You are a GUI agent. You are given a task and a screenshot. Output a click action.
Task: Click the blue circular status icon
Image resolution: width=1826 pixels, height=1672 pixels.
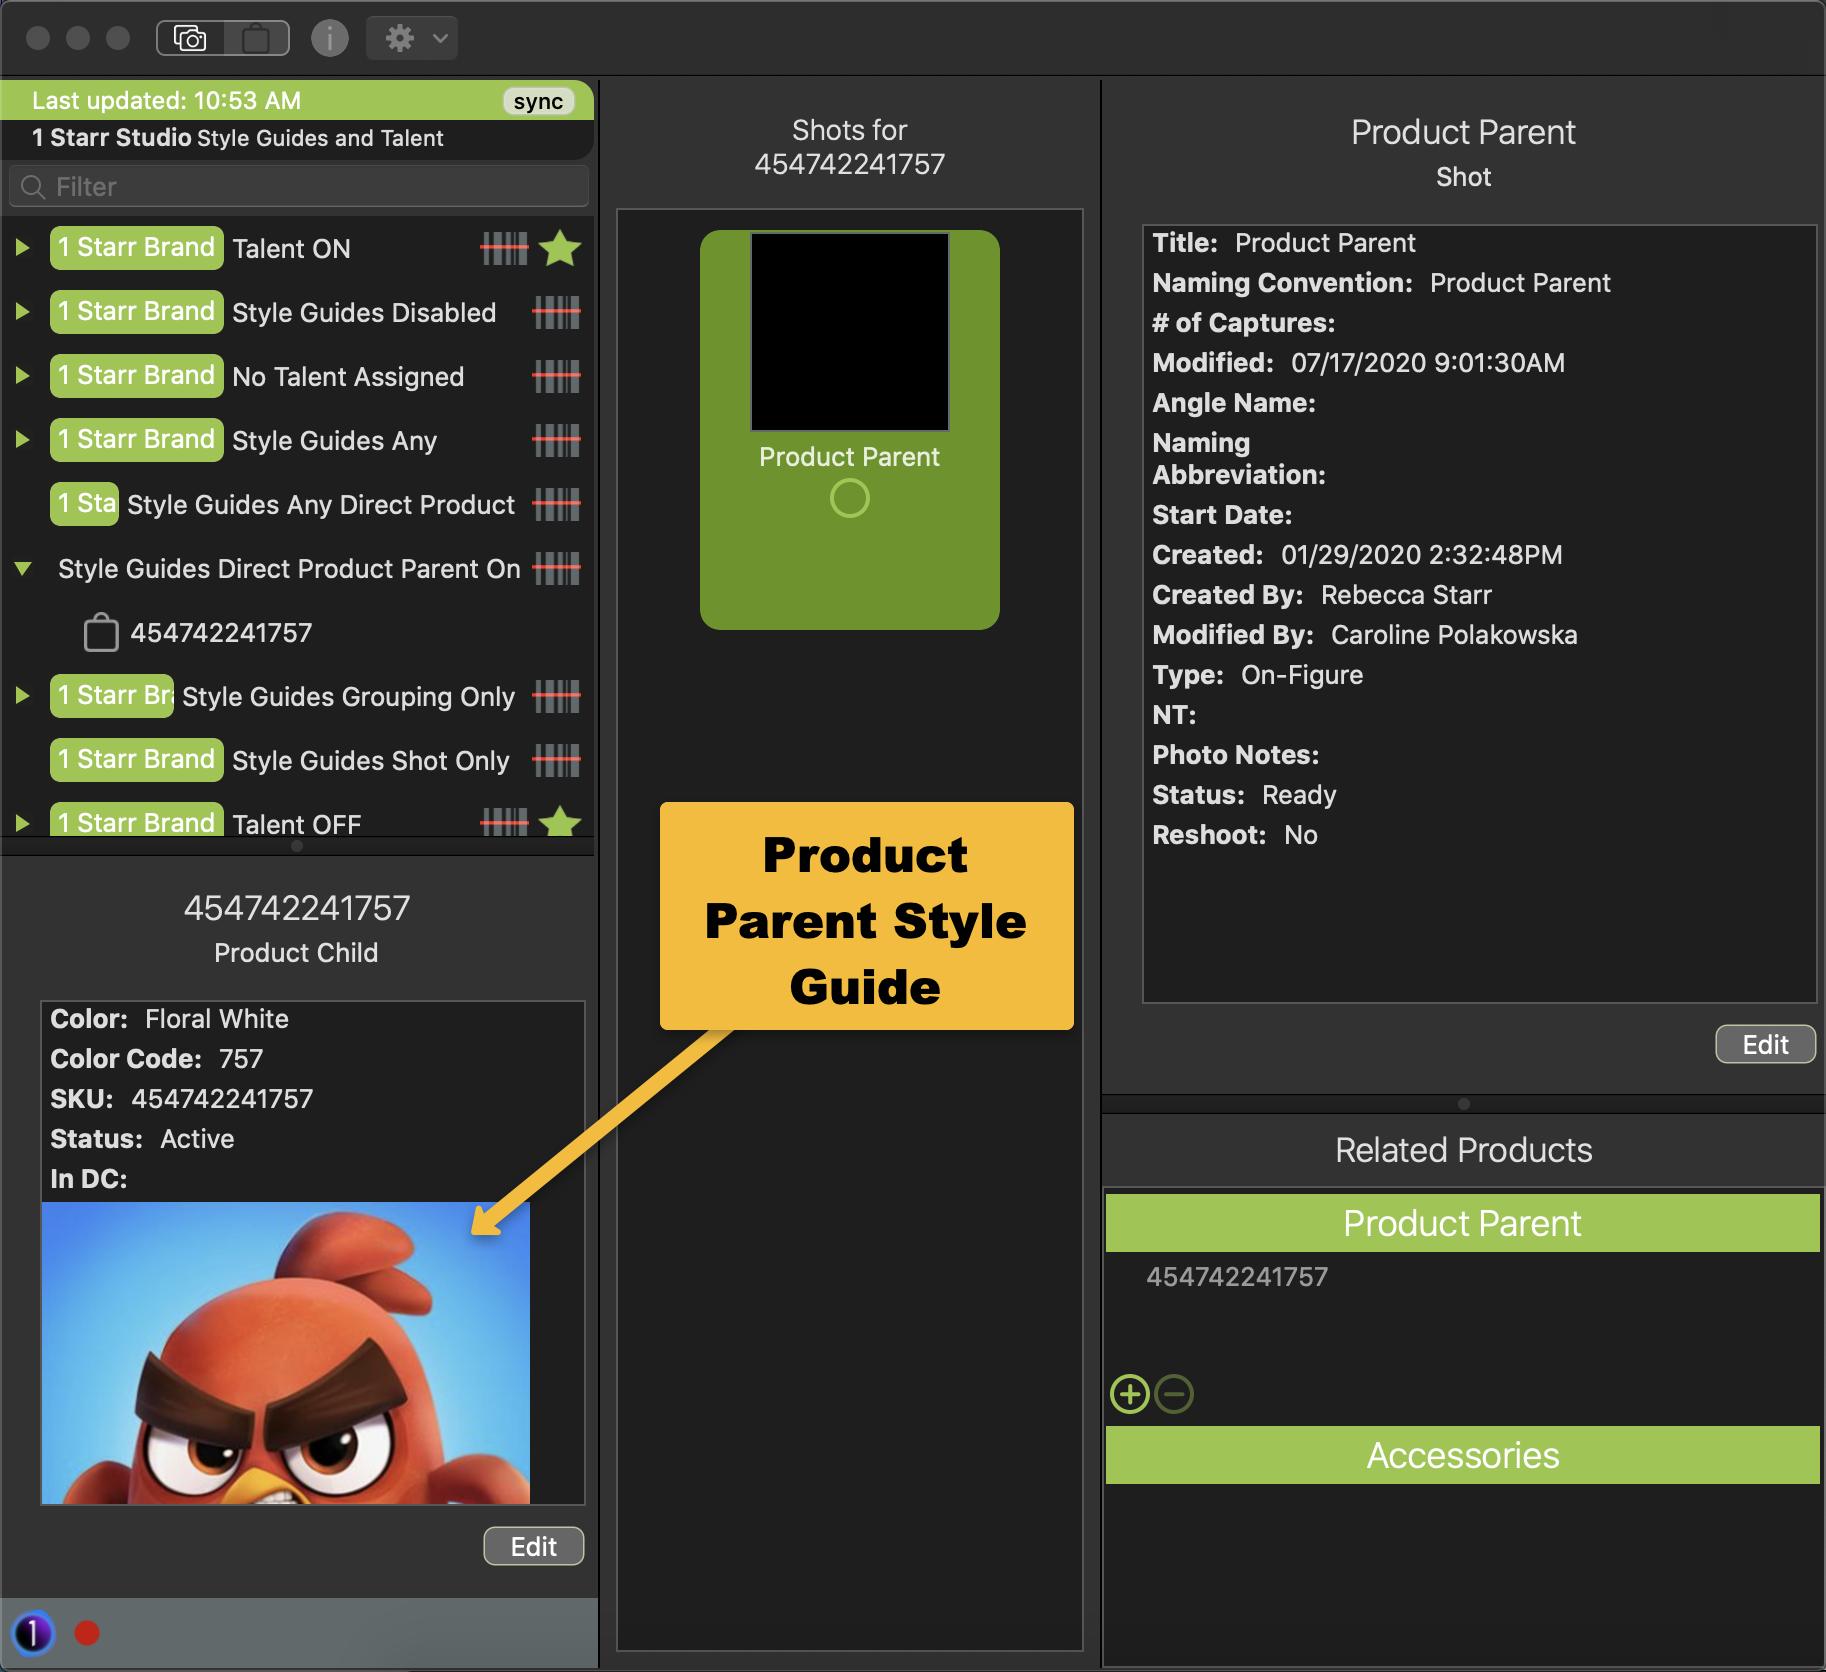tap(33, 1633)
